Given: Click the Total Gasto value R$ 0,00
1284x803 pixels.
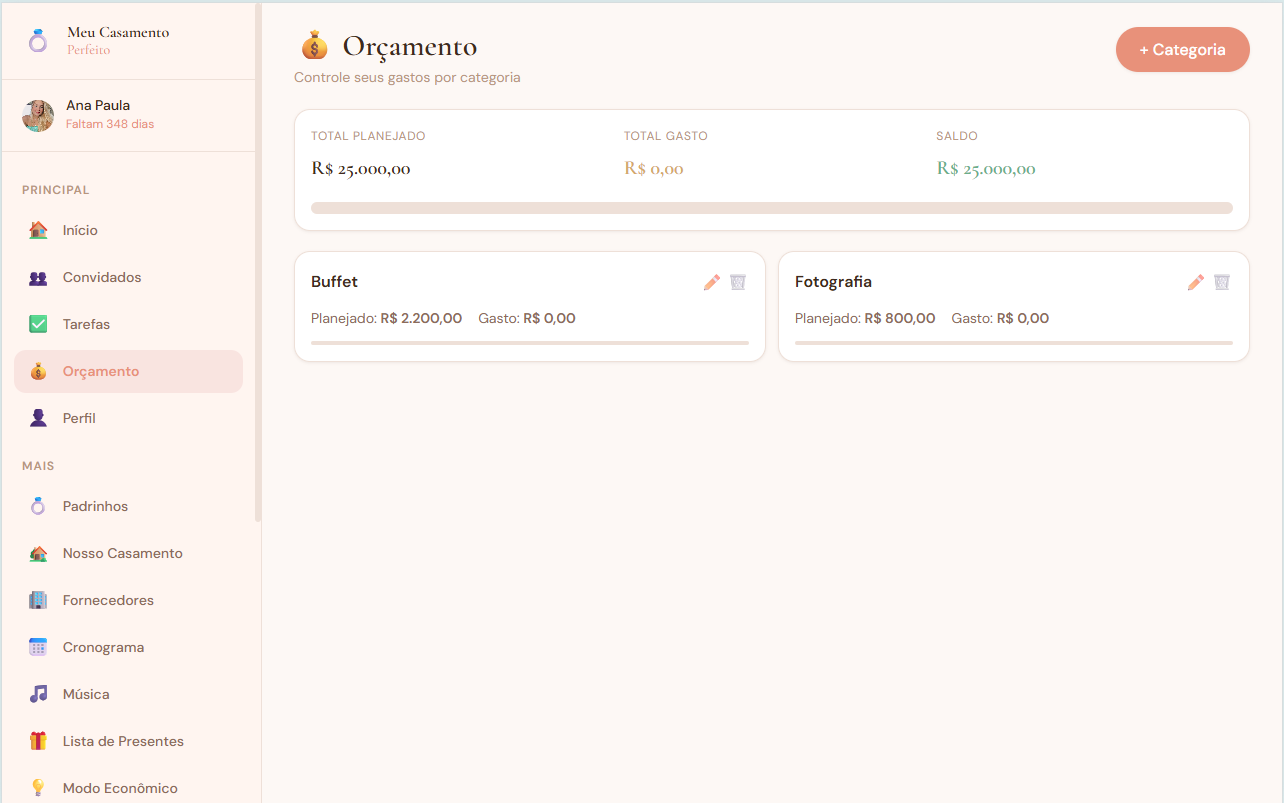Looking at the screenshot, I should pyautogui.click(x=654, y=169).
